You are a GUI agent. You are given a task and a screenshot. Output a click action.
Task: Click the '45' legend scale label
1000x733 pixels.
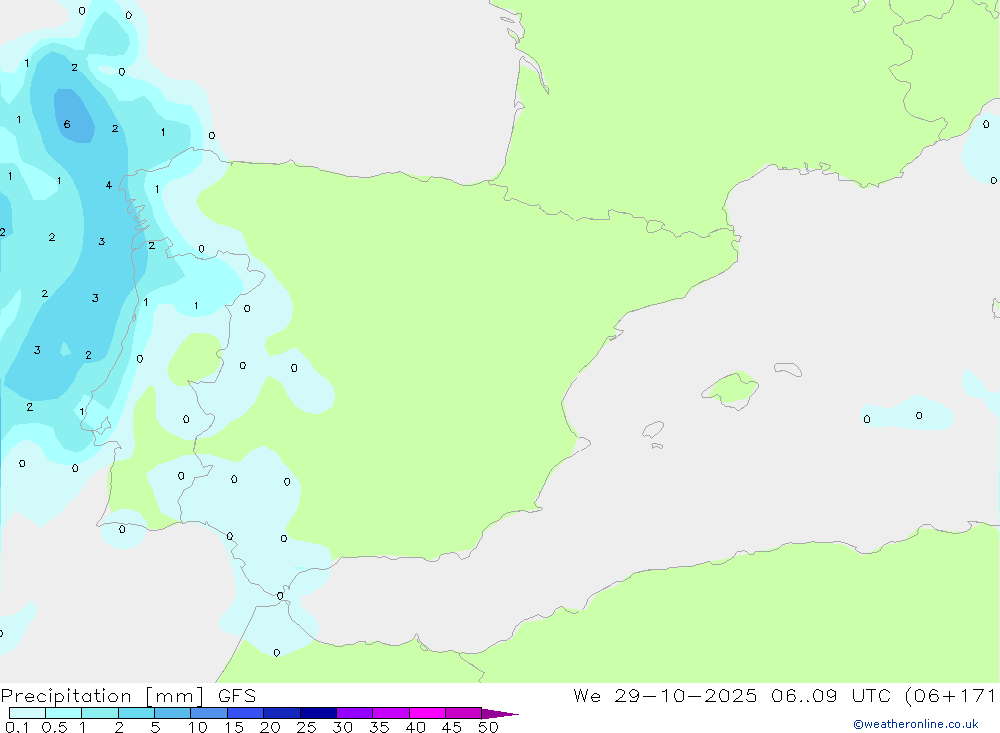click(x=452, y=727)
